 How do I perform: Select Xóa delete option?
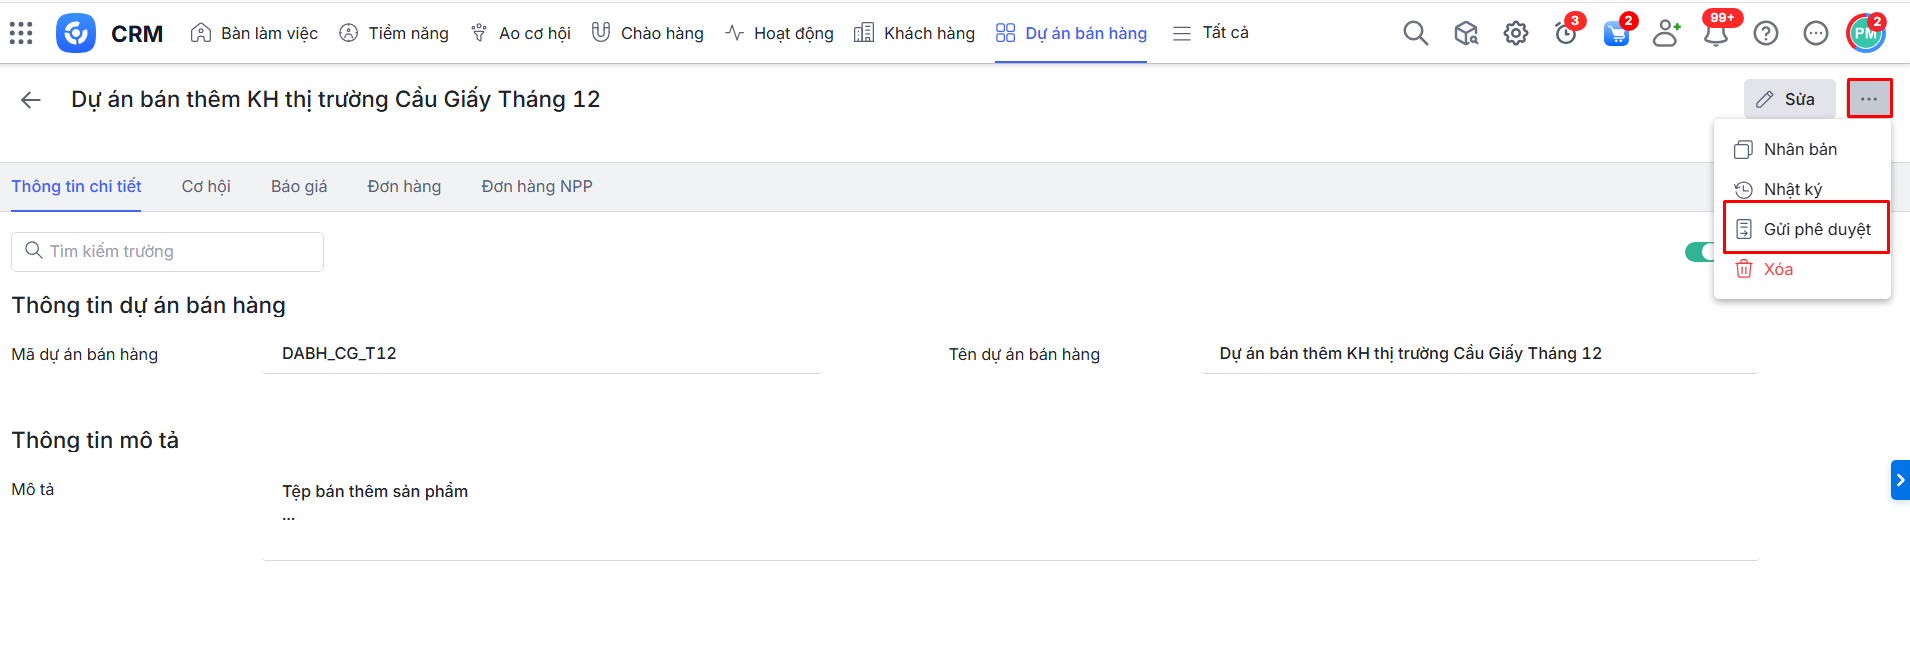[x=1777, y=269]
